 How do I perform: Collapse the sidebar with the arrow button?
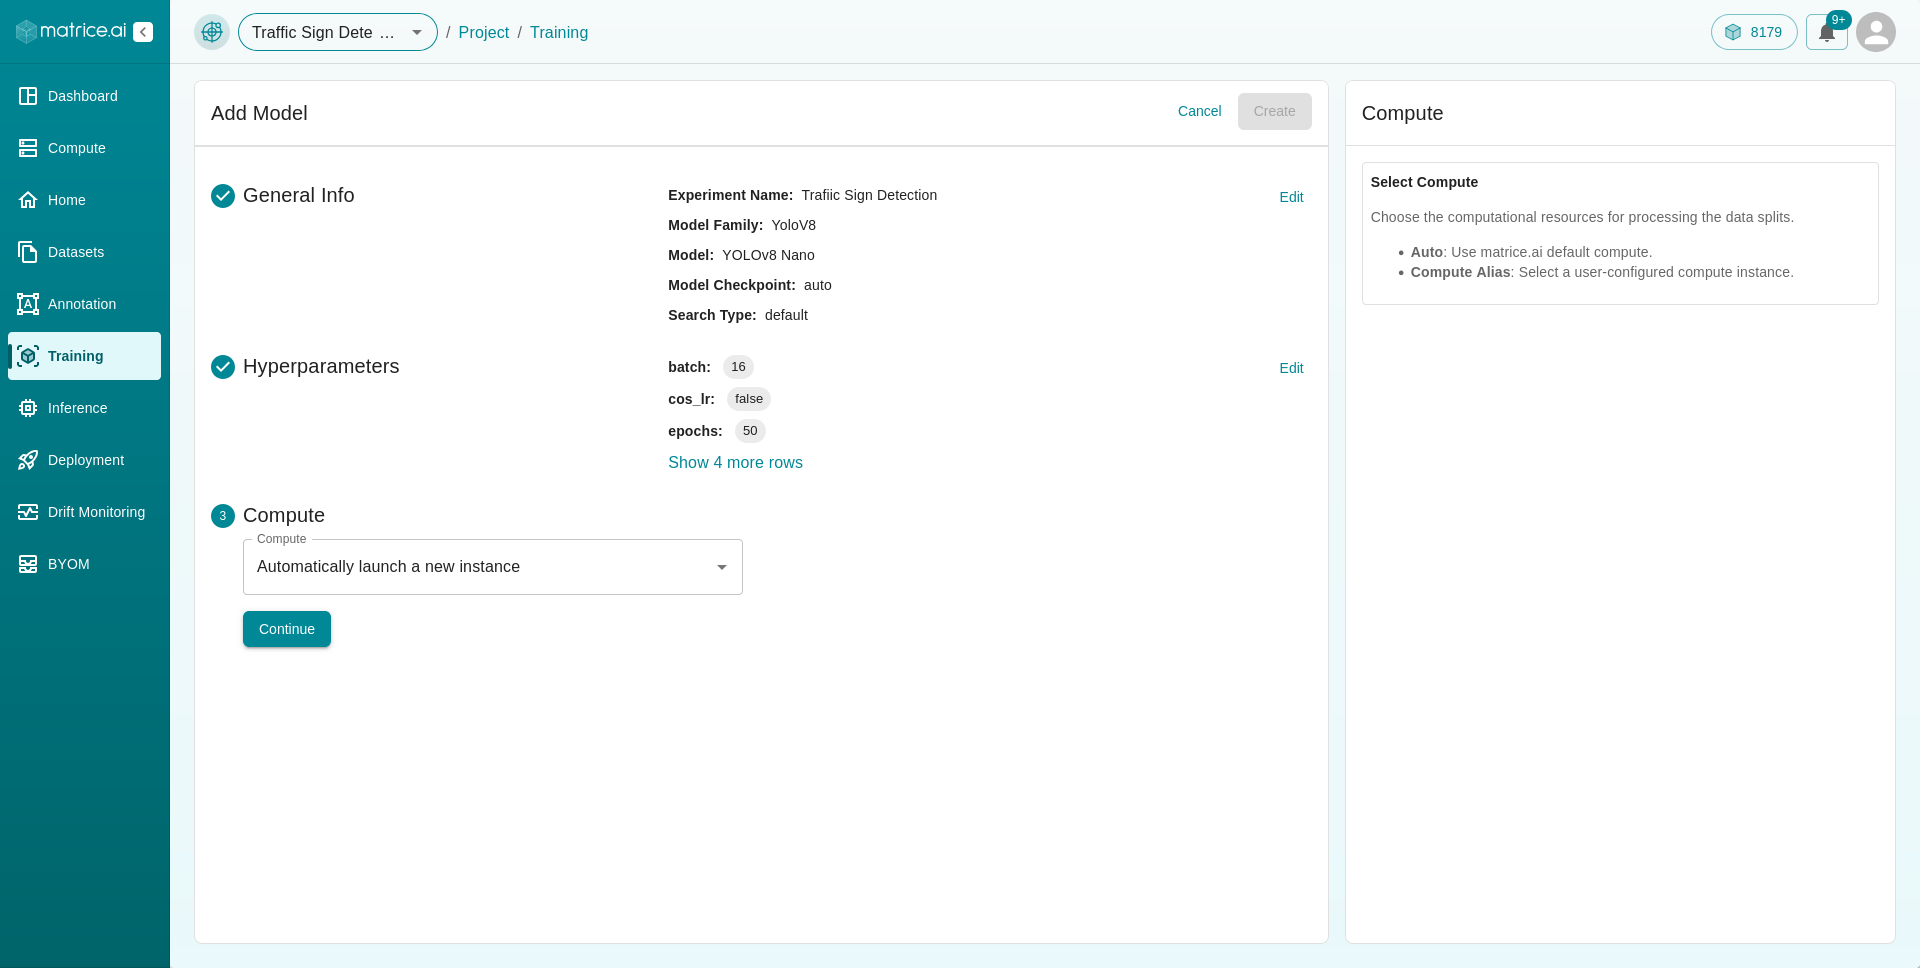tap(143, 32)
